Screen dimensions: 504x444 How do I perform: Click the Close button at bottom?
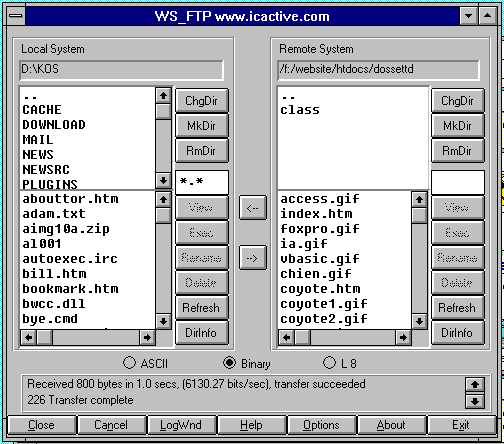pyautogui.click(x=42, y=425)
